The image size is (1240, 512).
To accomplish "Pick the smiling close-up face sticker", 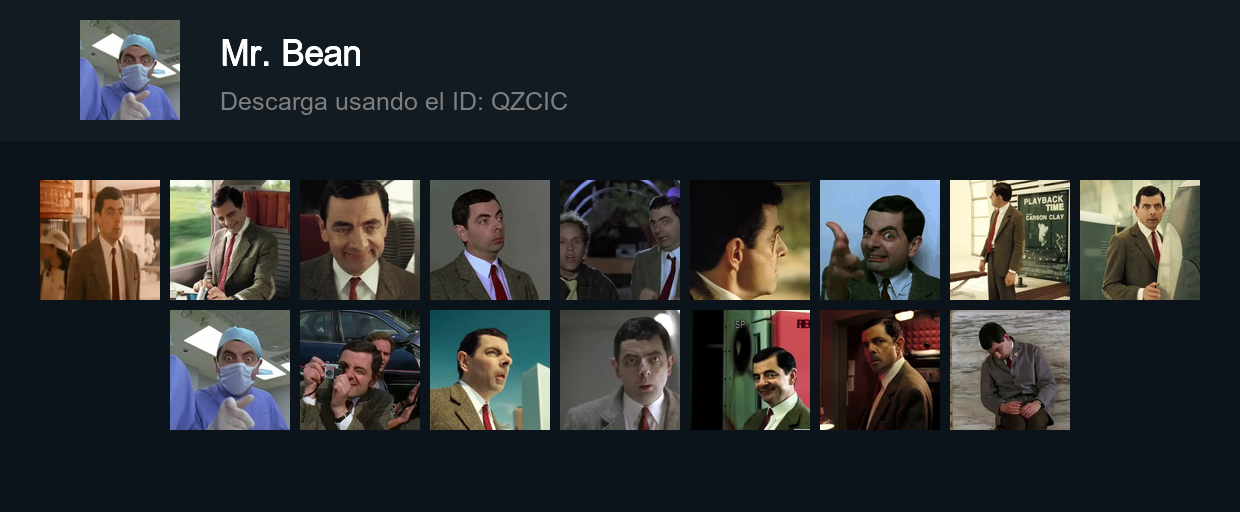I will point(360,240).
